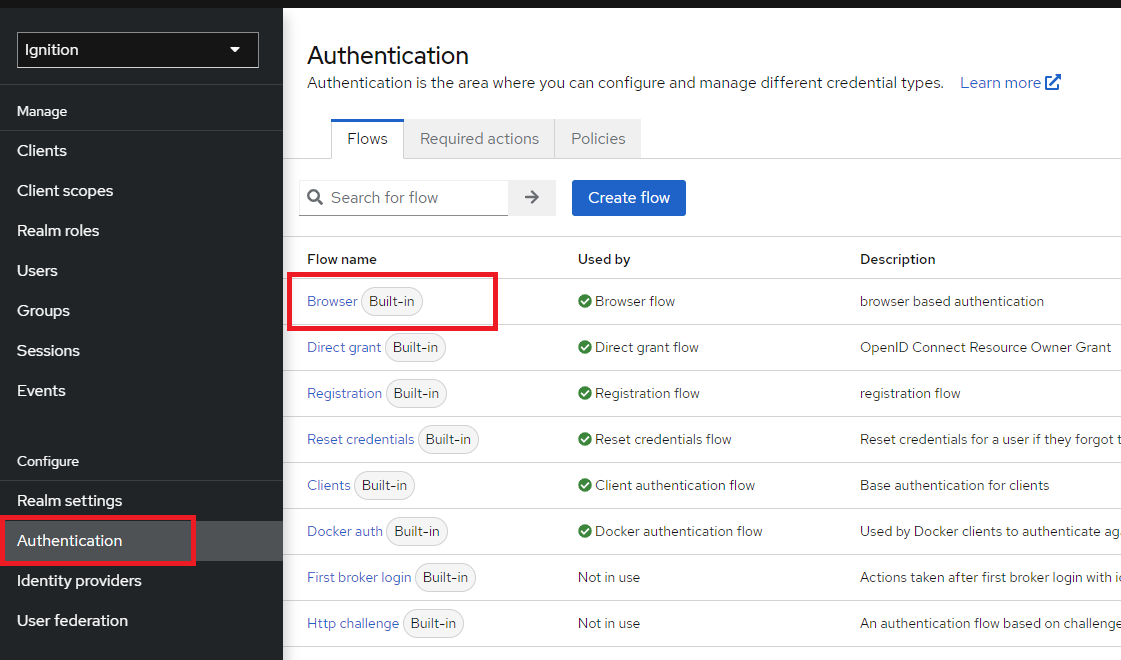
Task: Click the search arrow submit button
Action: point(532,198)
